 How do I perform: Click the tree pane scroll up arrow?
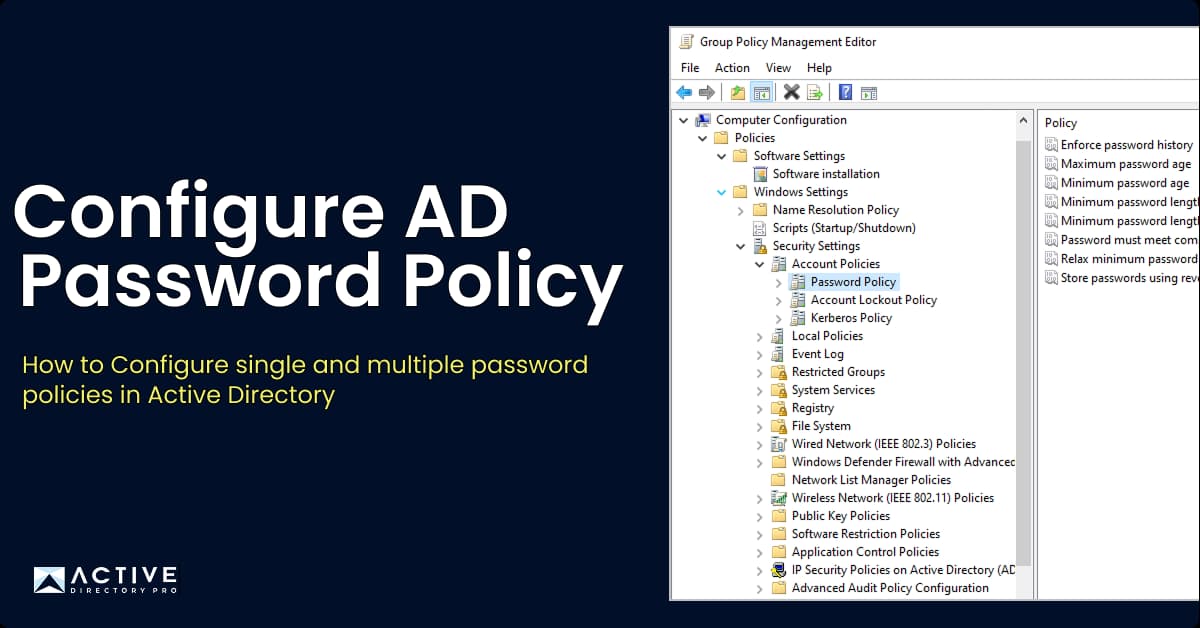1024,120
